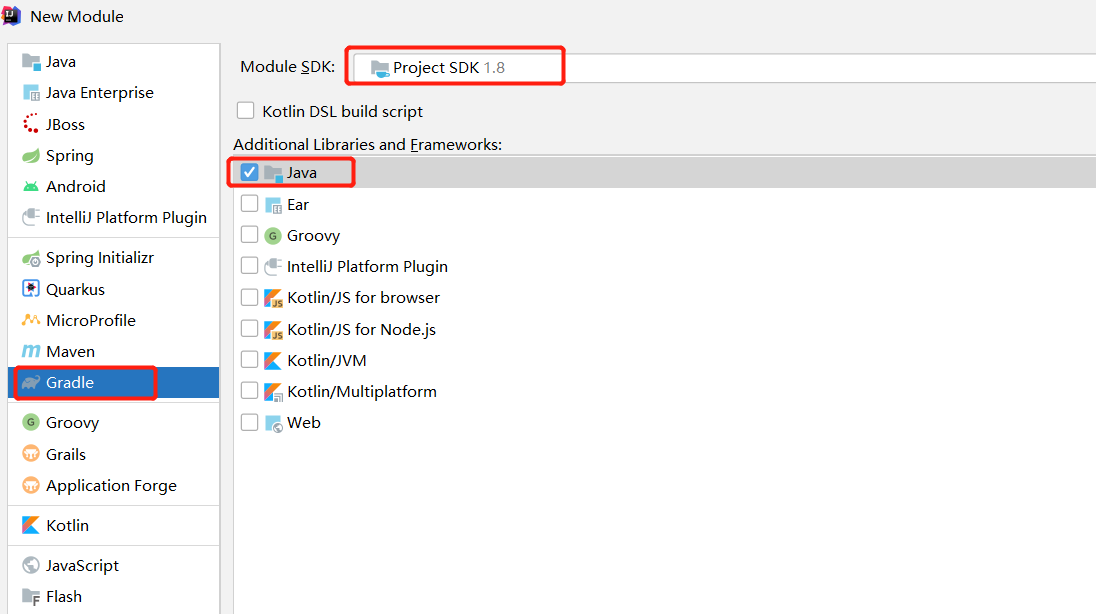The image size is (1096, 614).
Task: Click the Grails icon
Action: click(31, 454)
